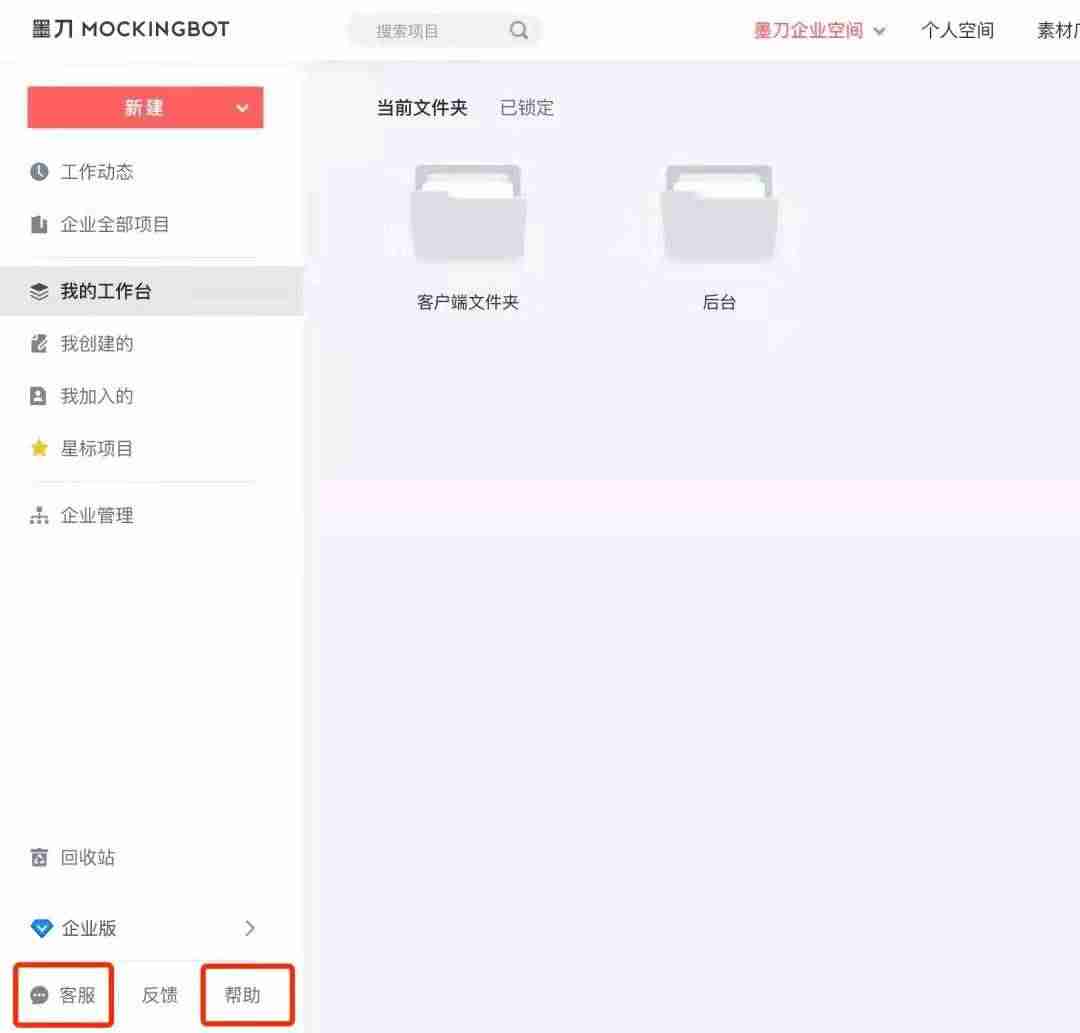This screenshot has width=1080, height=1033.
Task: Open the 反馈 feedback link
Action: (x=160, y=995)
